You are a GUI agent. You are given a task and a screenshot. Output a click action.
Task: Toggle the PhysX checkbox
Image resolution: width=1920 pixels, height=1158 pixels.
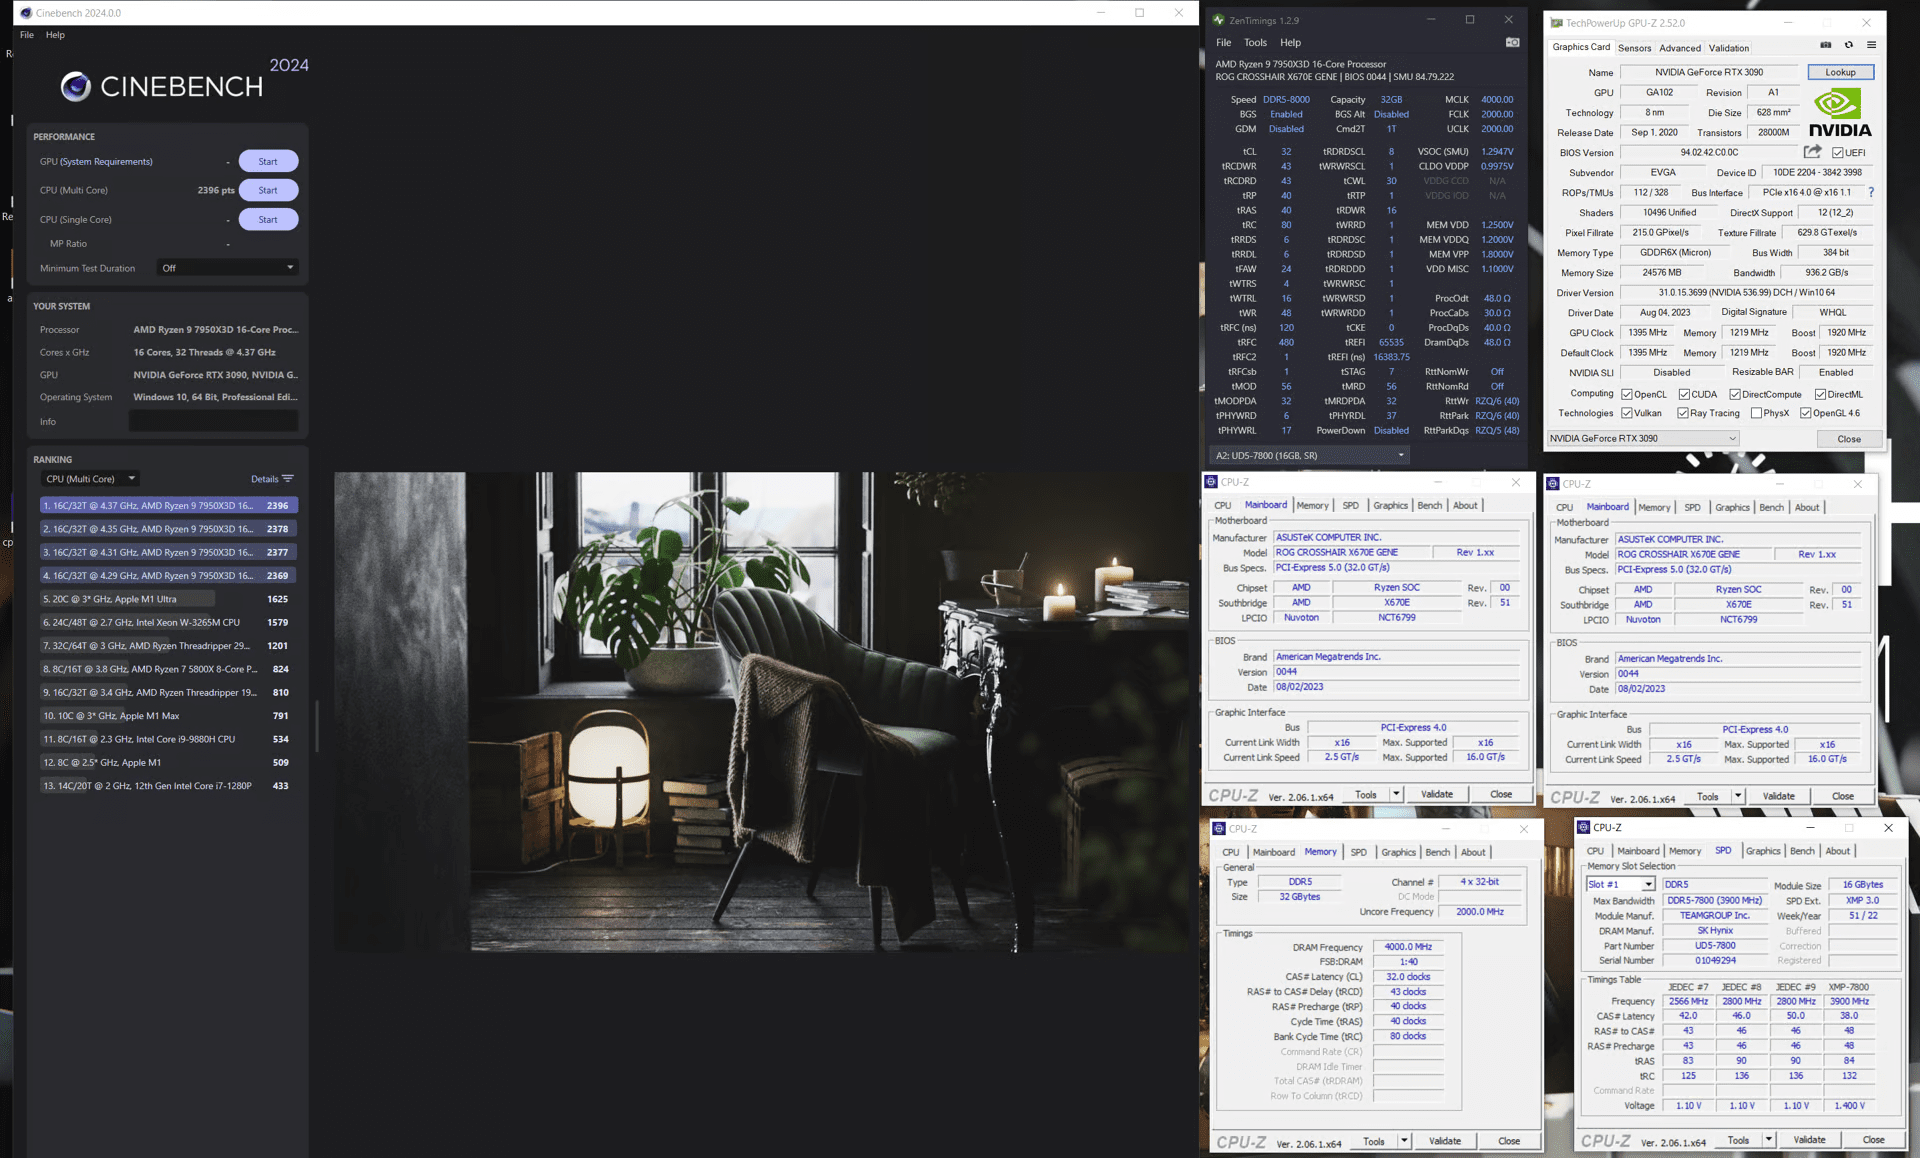(x=1756, y=413)
